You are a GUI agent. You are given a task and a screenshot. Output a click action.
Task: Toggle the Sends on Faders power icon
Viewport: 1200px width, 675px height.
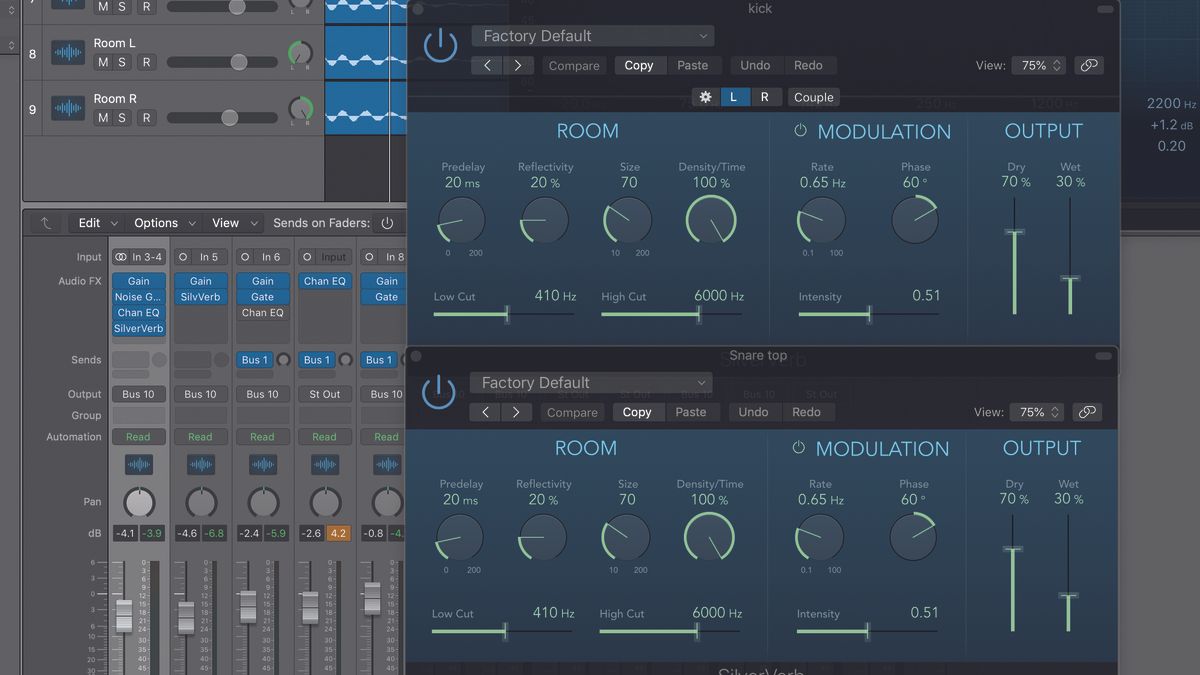point(388,222)
